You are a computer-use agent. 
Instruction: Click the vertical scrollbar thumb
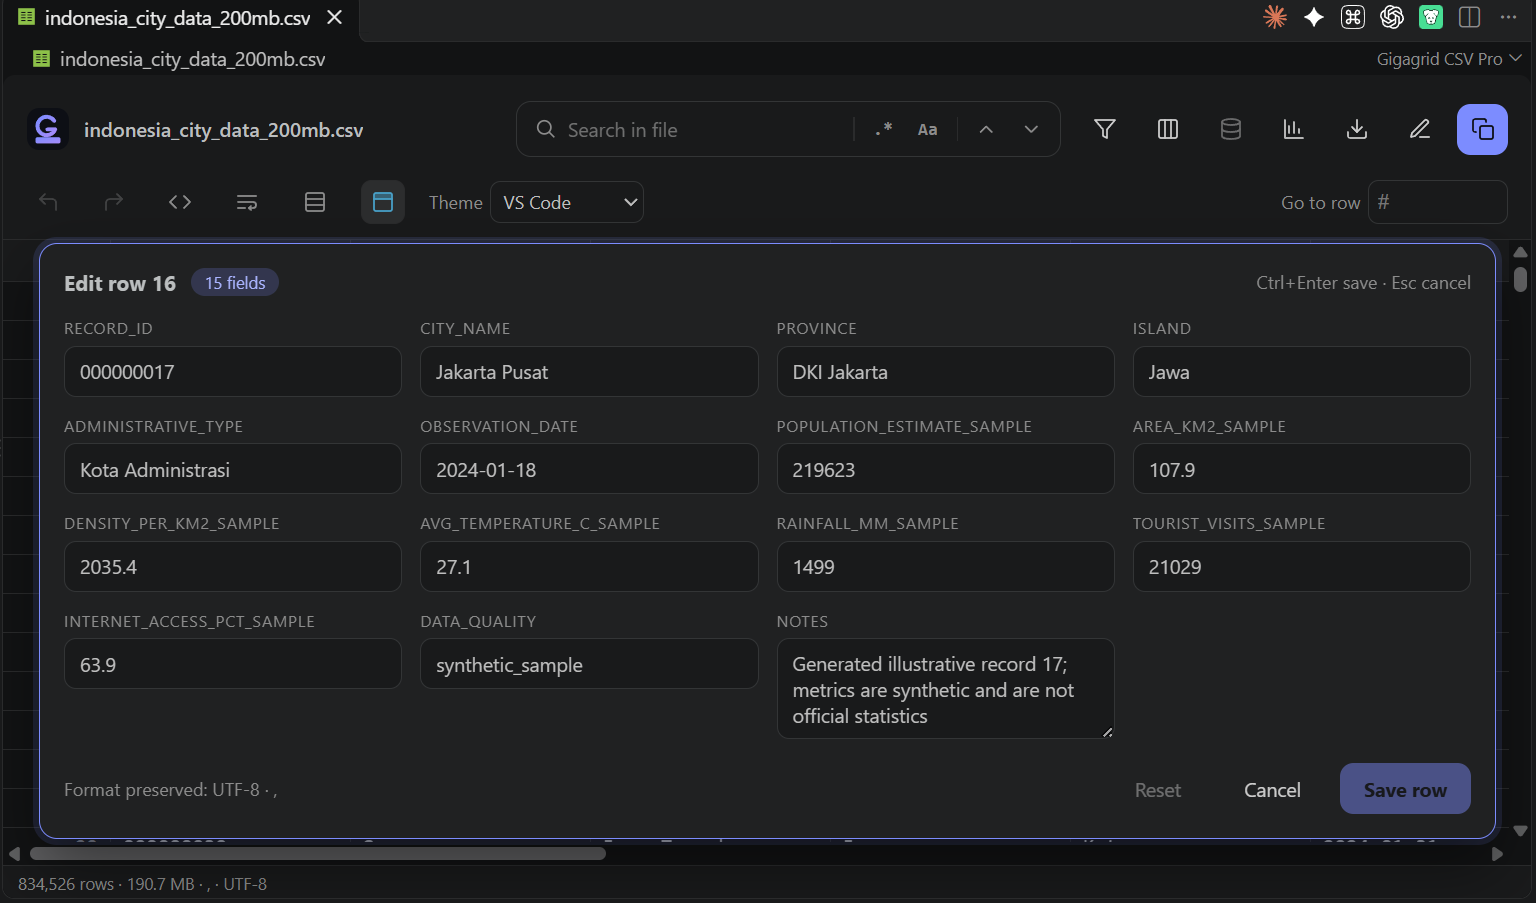(1520, 278)
